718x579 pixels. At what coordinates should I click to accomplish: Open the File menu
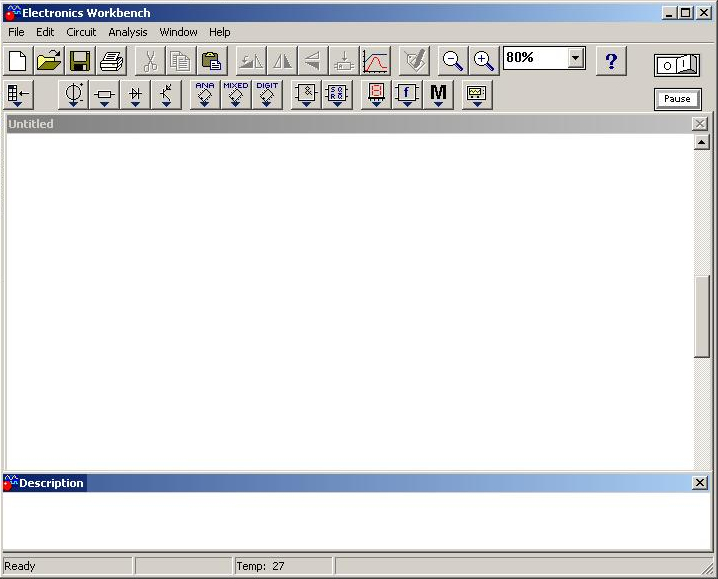coord(16,32)
